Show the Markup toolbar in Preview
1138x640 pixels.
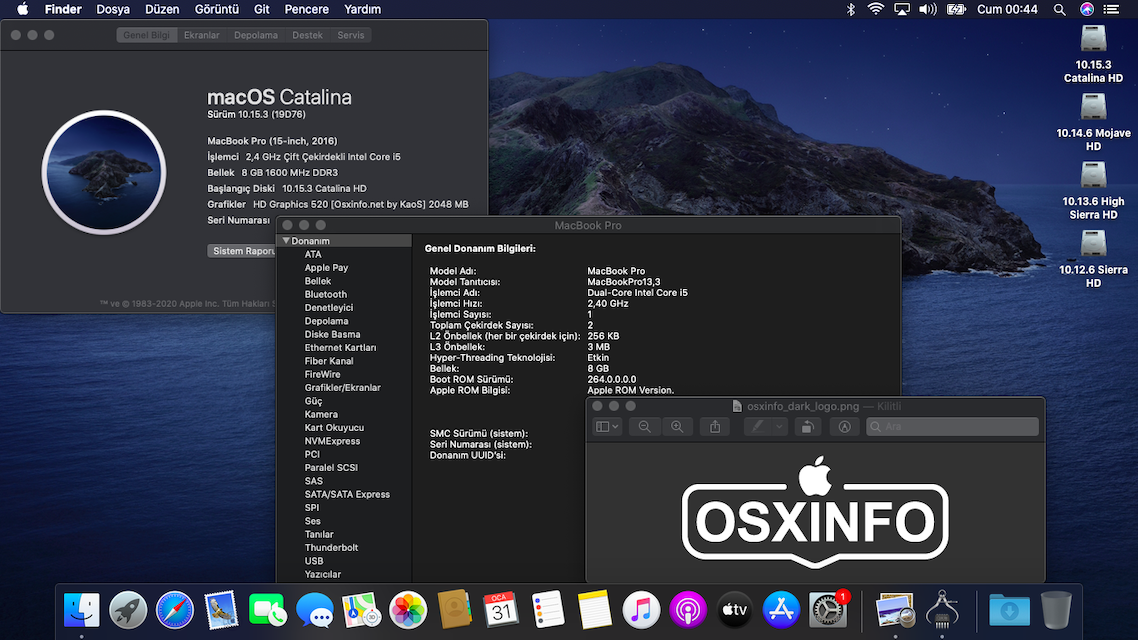click(844, 427)
